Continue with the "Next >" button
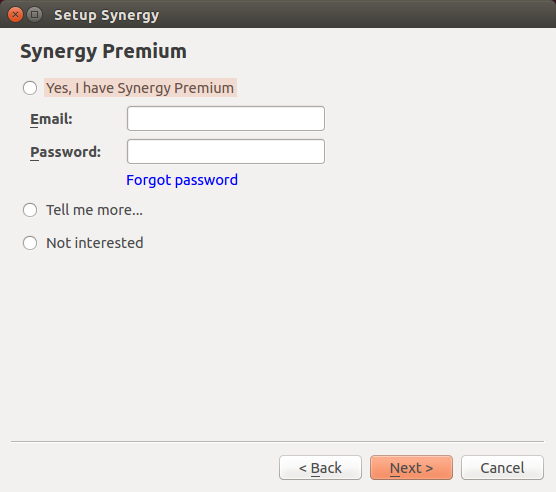Image resolution: width=556 pixels, height=492 pixels. [411, 468]
